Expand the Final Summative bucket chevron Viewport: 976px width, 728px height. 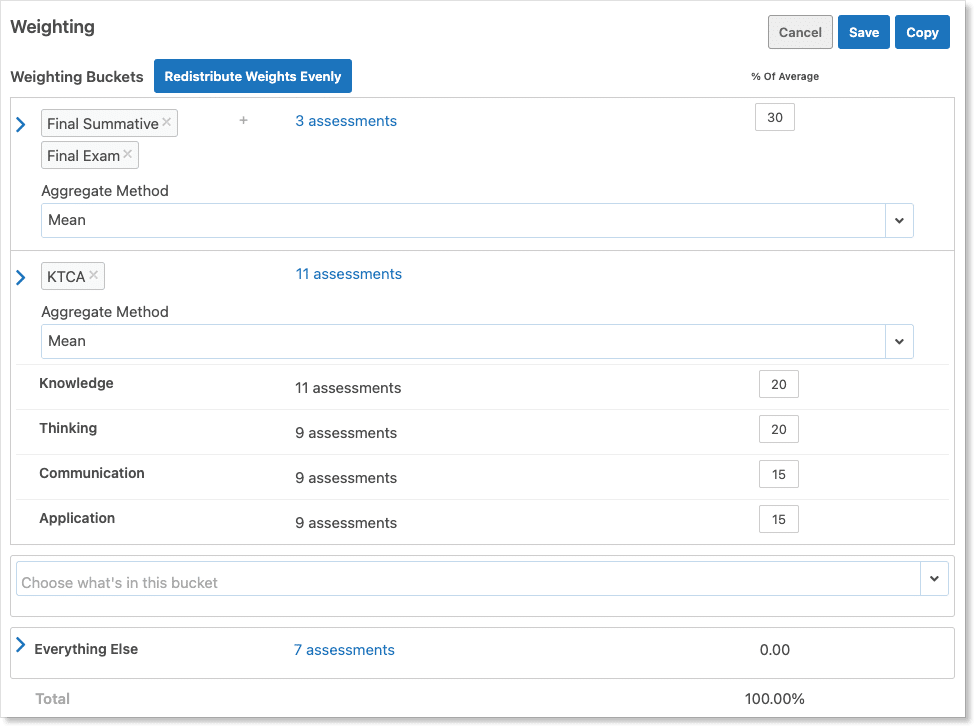pos(21,125)
